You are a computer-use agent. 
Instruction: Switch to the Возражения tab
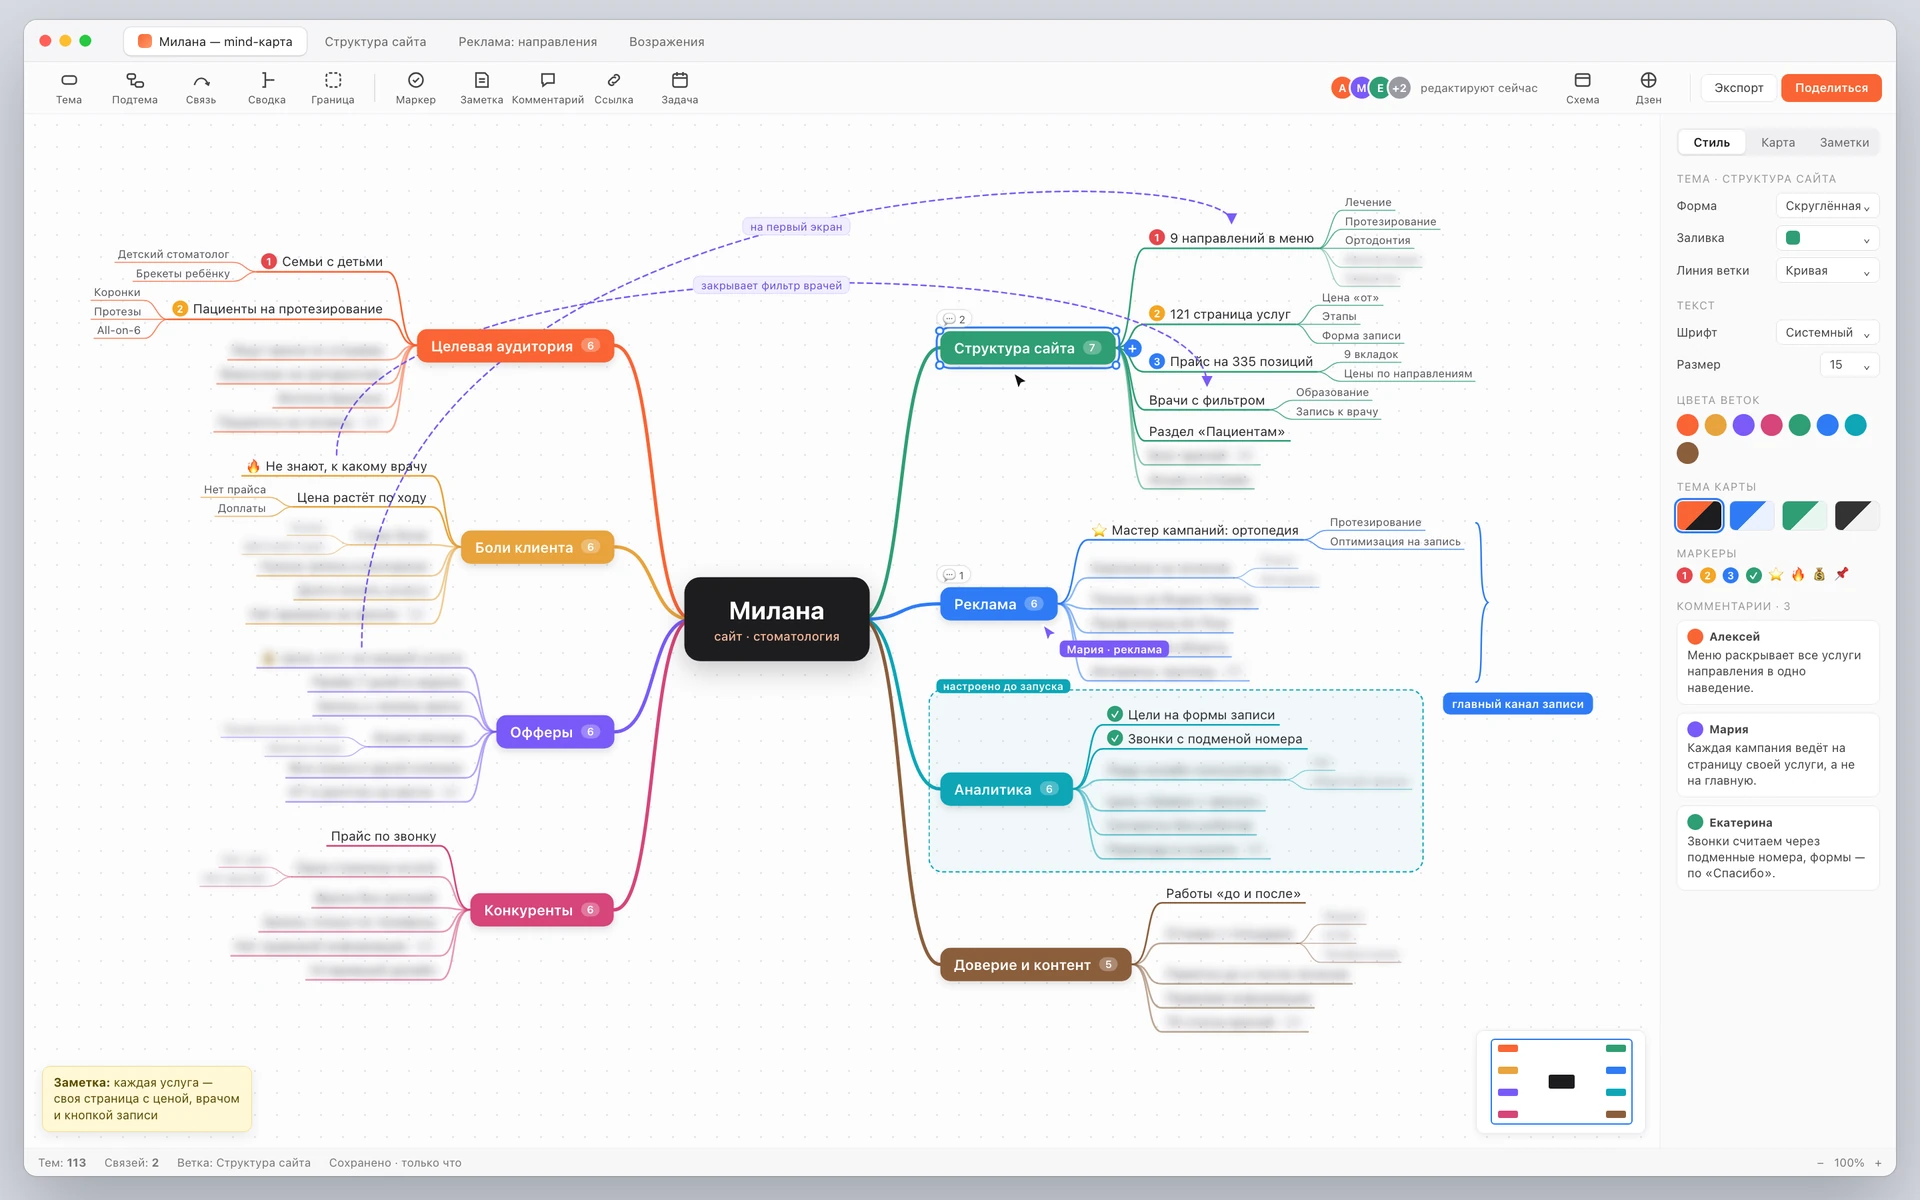[666, 42]
